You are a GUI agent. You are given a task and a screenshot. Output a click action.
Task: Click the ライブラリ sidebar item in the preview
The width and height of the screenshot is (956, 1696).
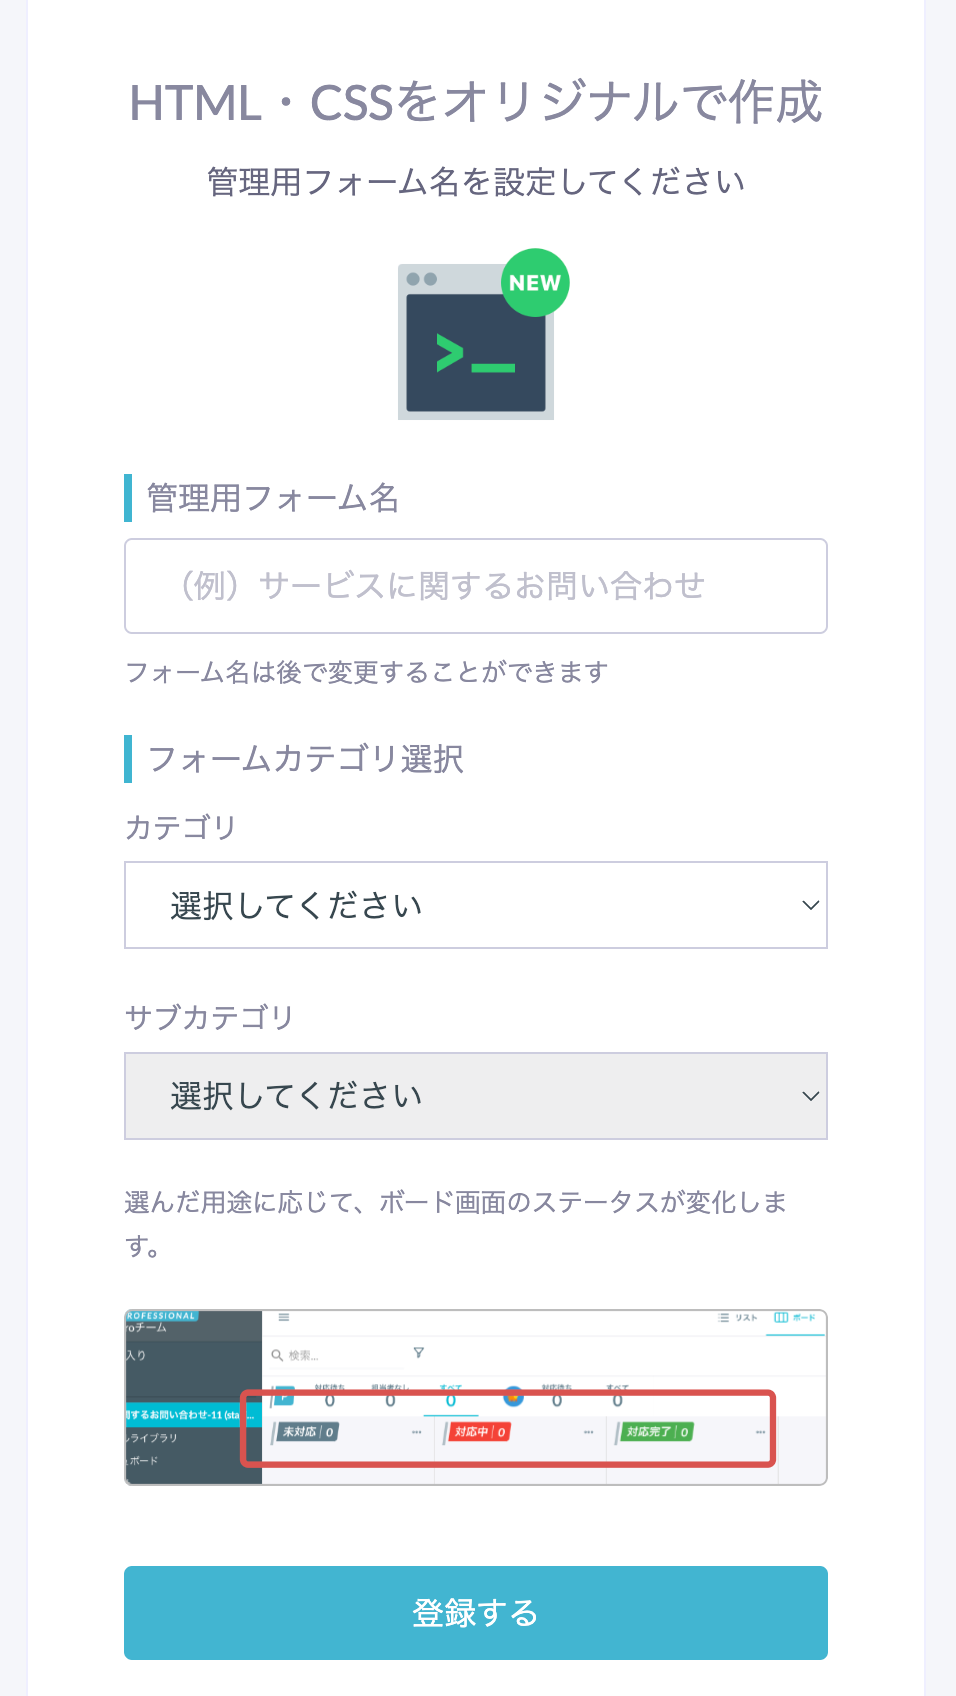pyautogui.click(x=153, y=1438)
